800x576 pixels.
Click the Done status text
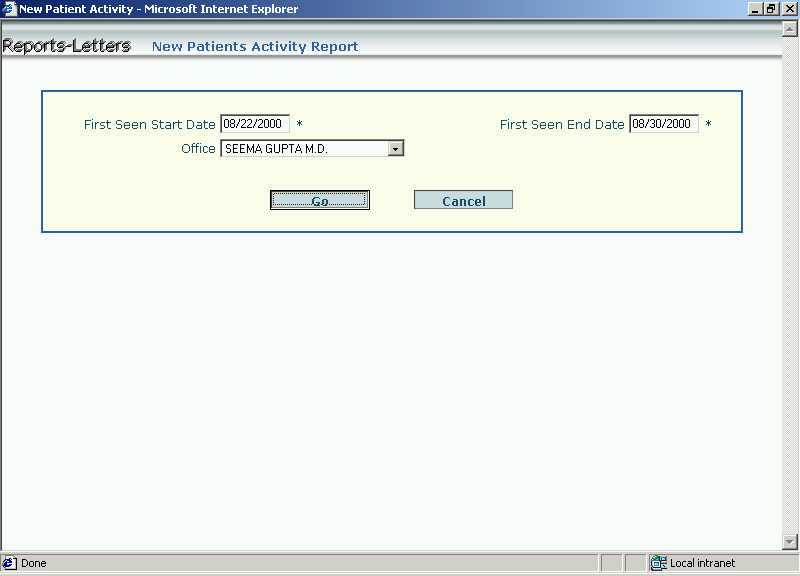coord(34,563)
